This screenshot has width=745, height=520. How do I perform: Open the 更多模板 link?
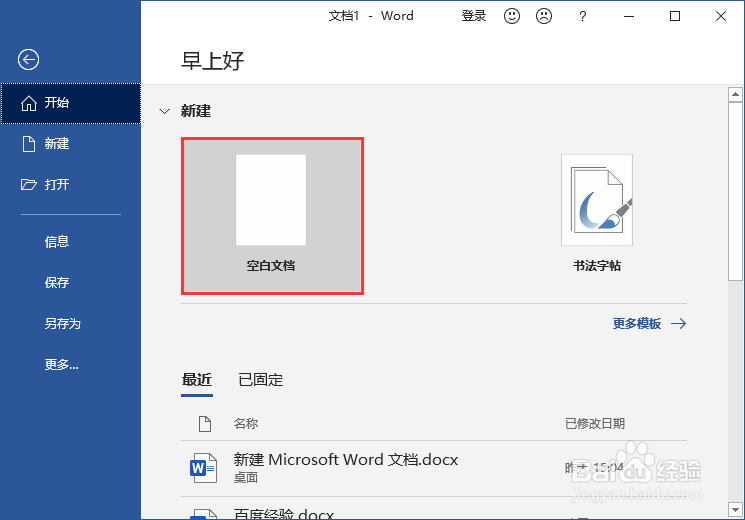click(x=649, y=324)
